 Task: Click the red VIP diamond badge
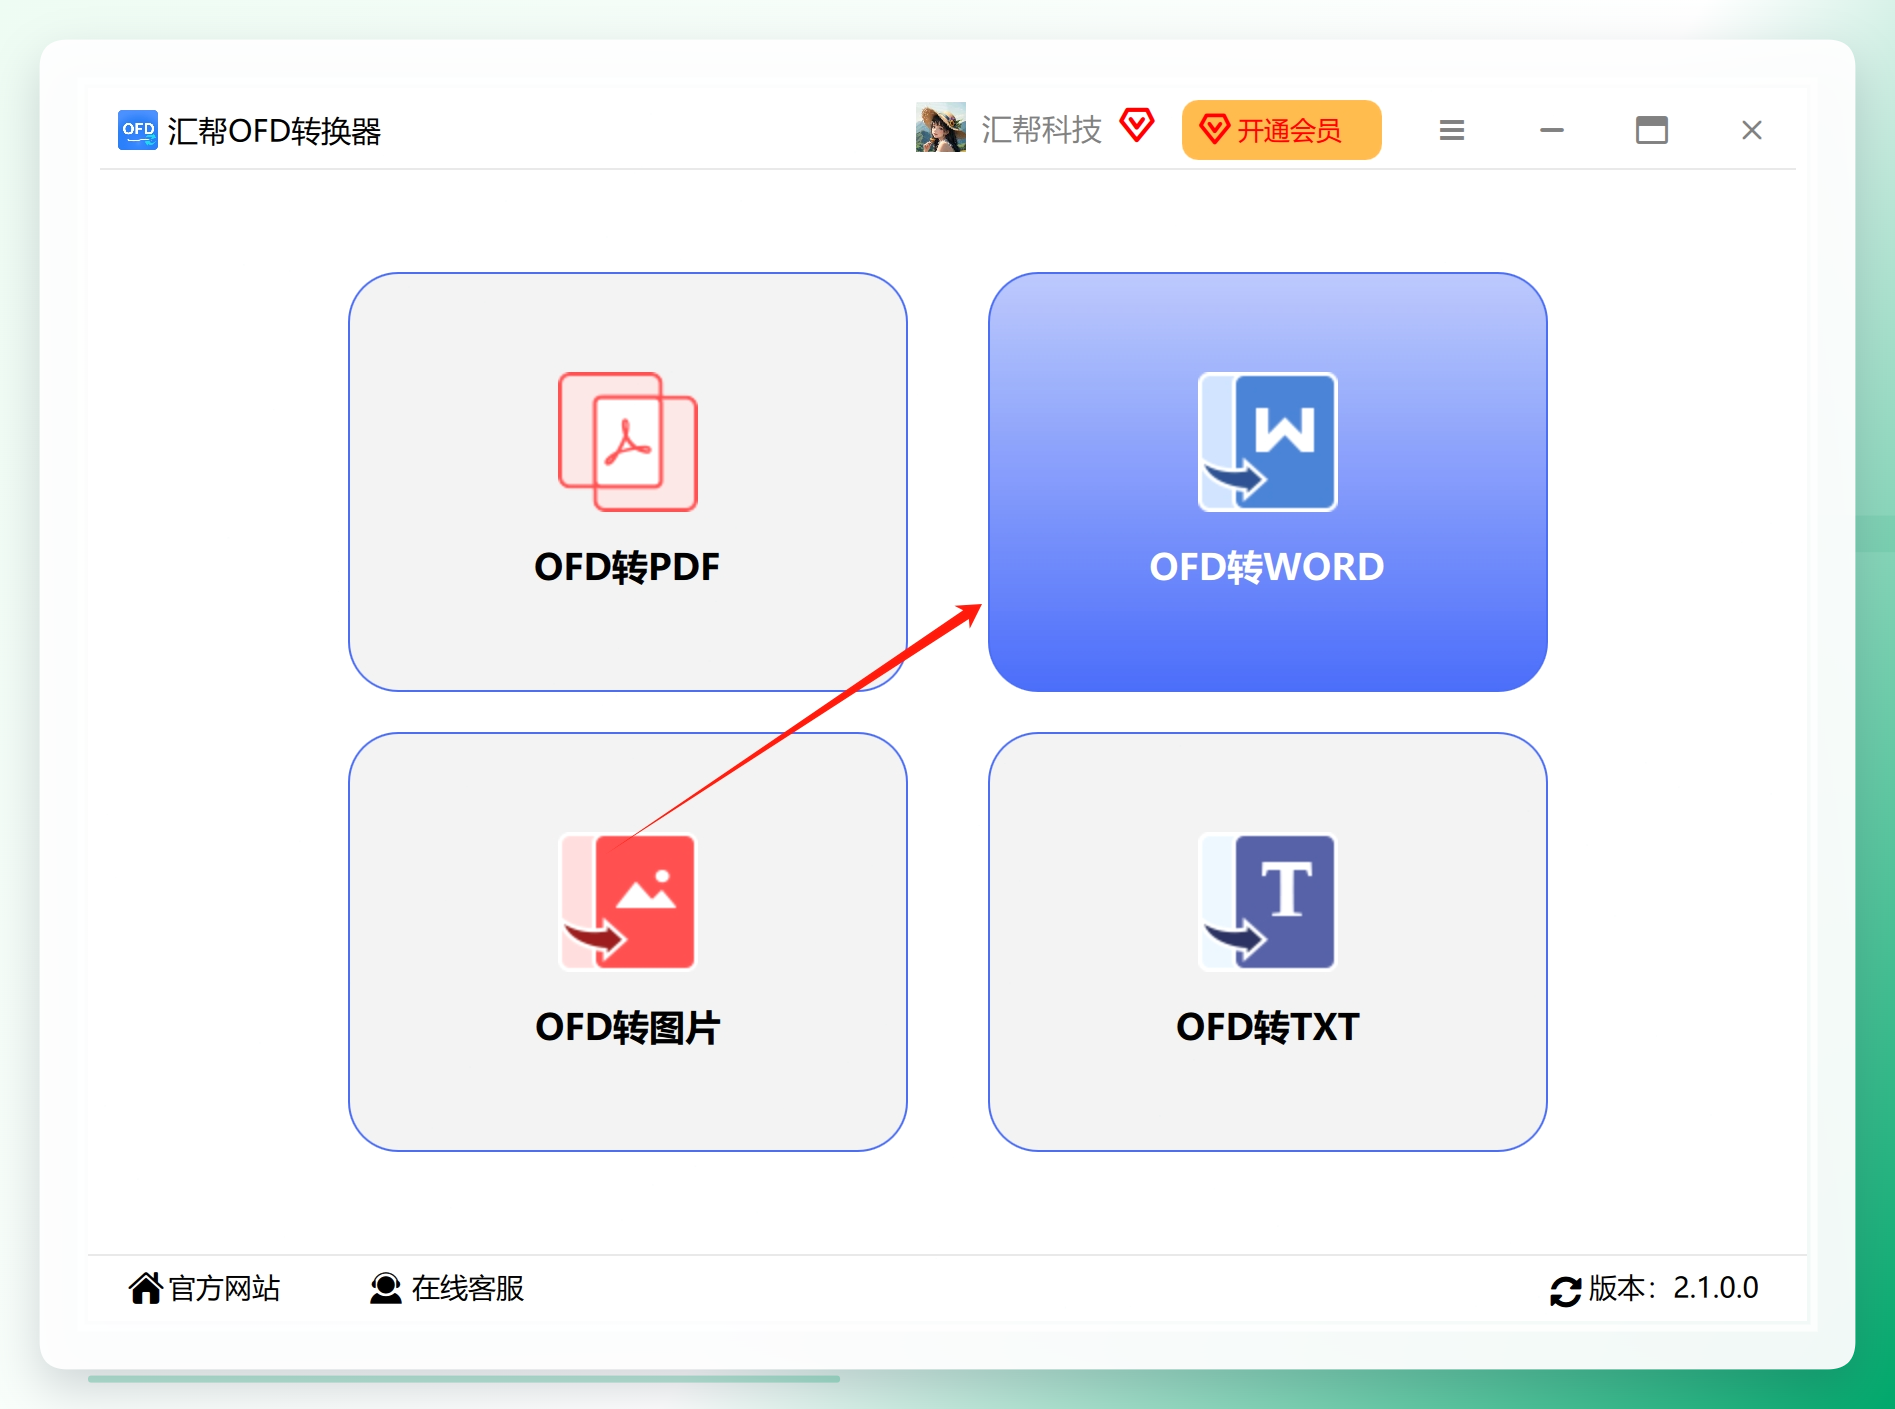pyautogui.click(x=1137, y=126)
